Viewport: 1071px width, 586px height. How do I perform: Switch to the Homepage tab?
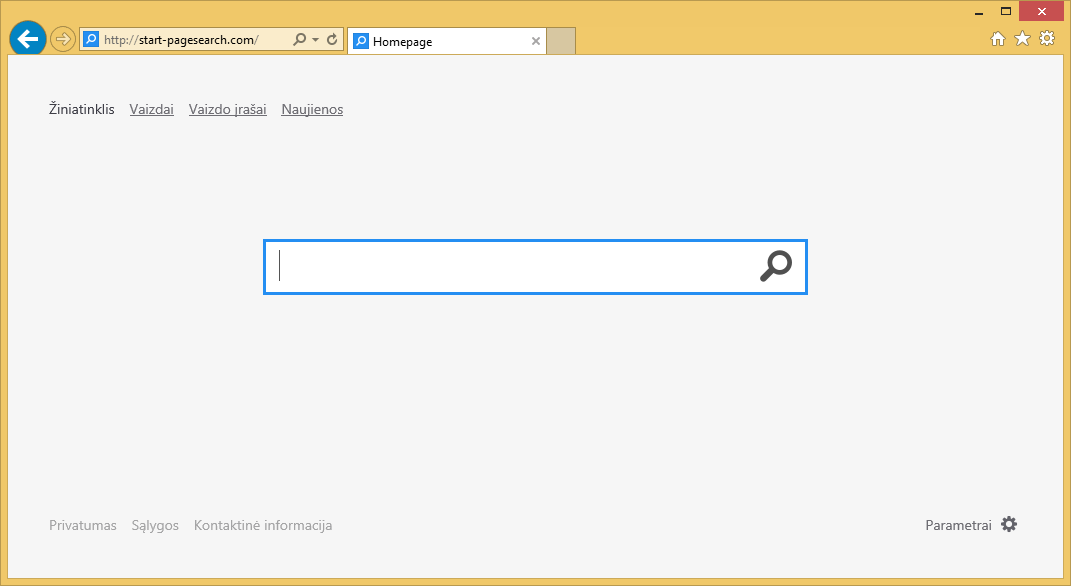click(x=430, y=41)
